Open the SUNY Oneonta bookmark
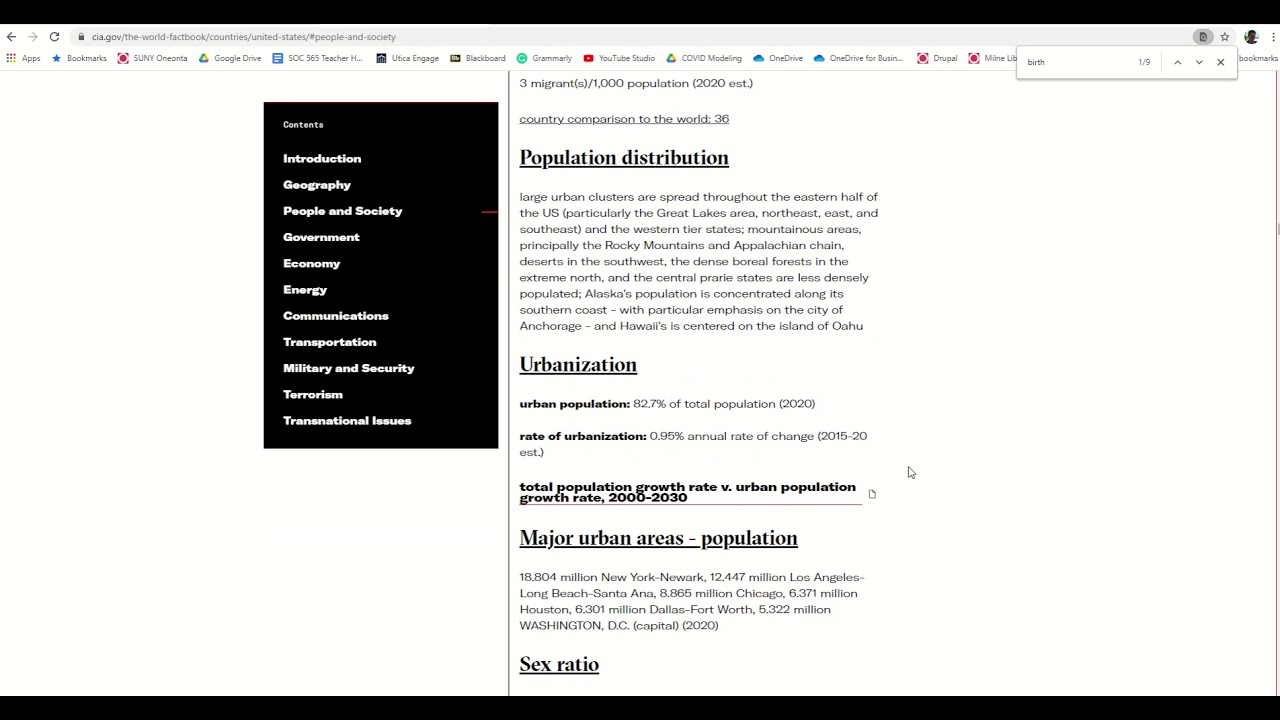The width and height of the screenshot is (1280, 720). pyautogui.click(x=152, y=58)
